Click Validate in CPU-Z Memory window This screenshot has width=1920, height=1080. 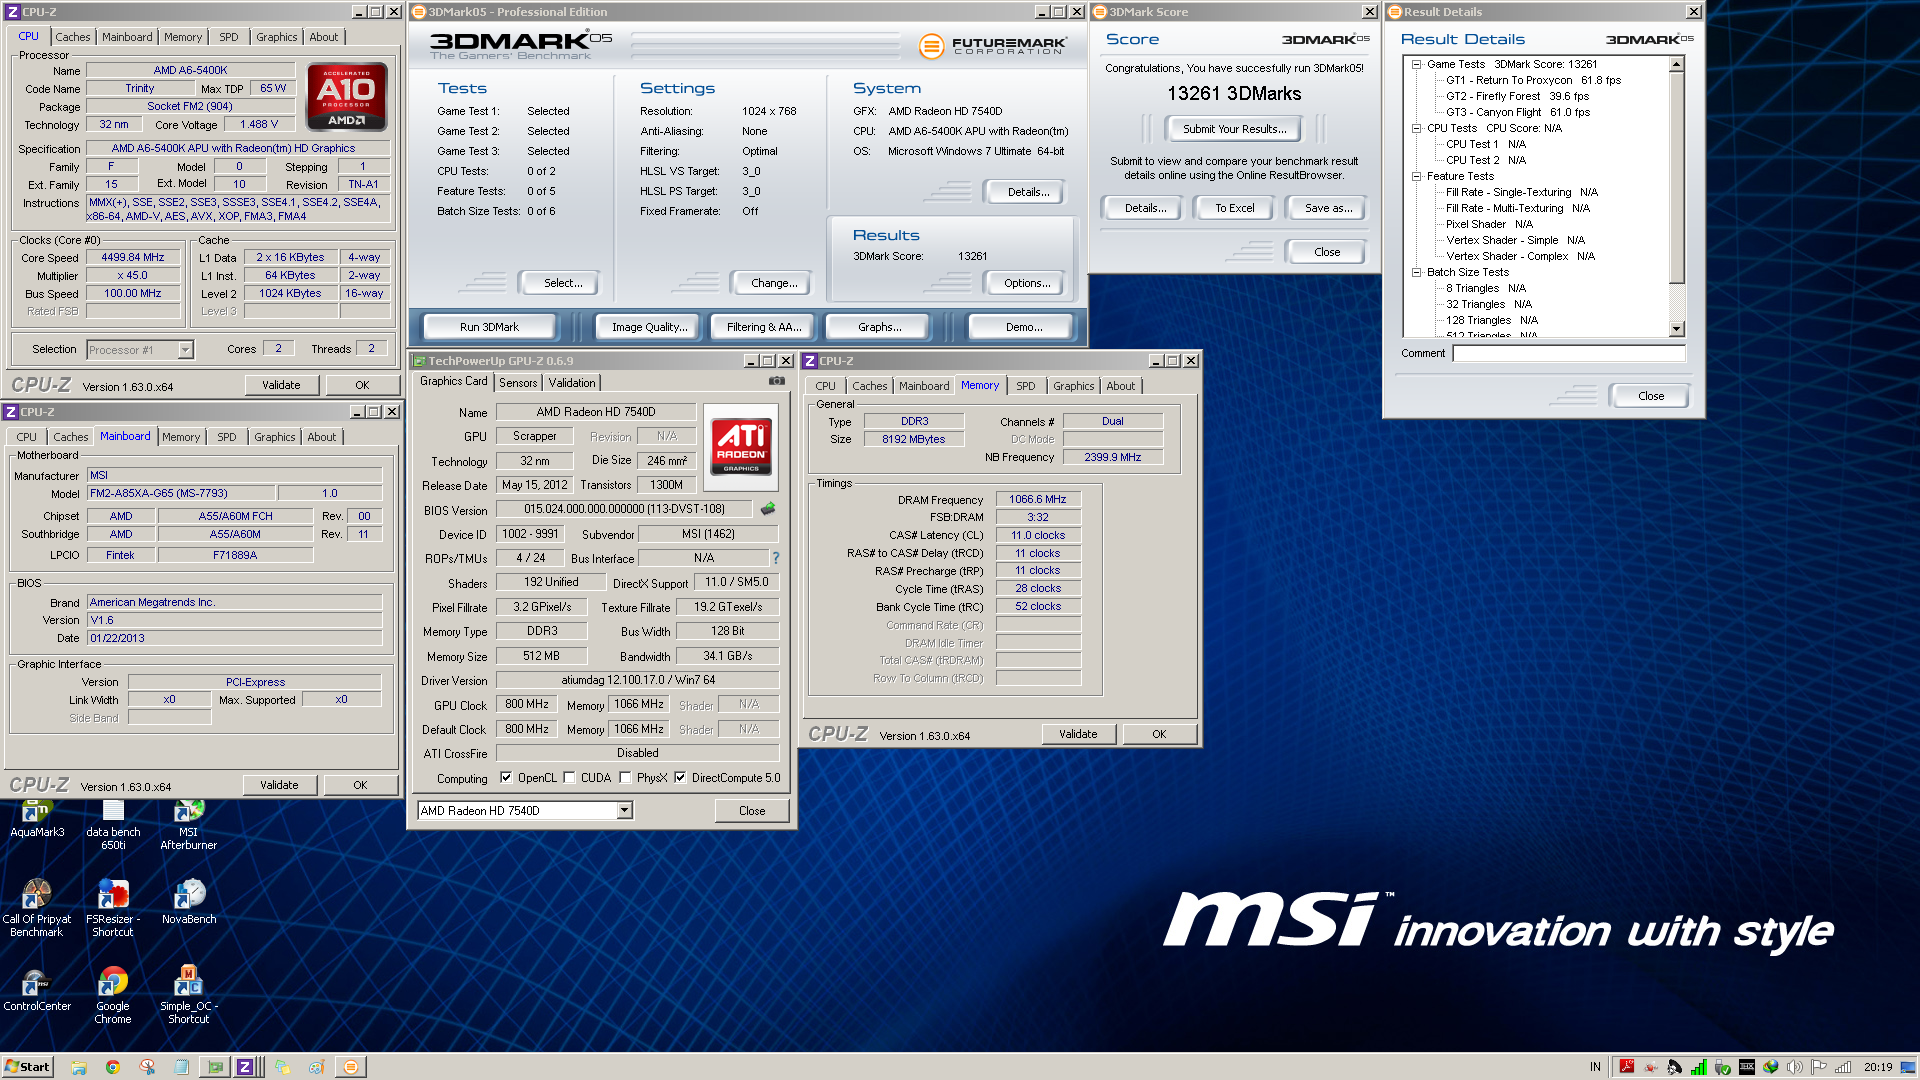[1078, 734]
